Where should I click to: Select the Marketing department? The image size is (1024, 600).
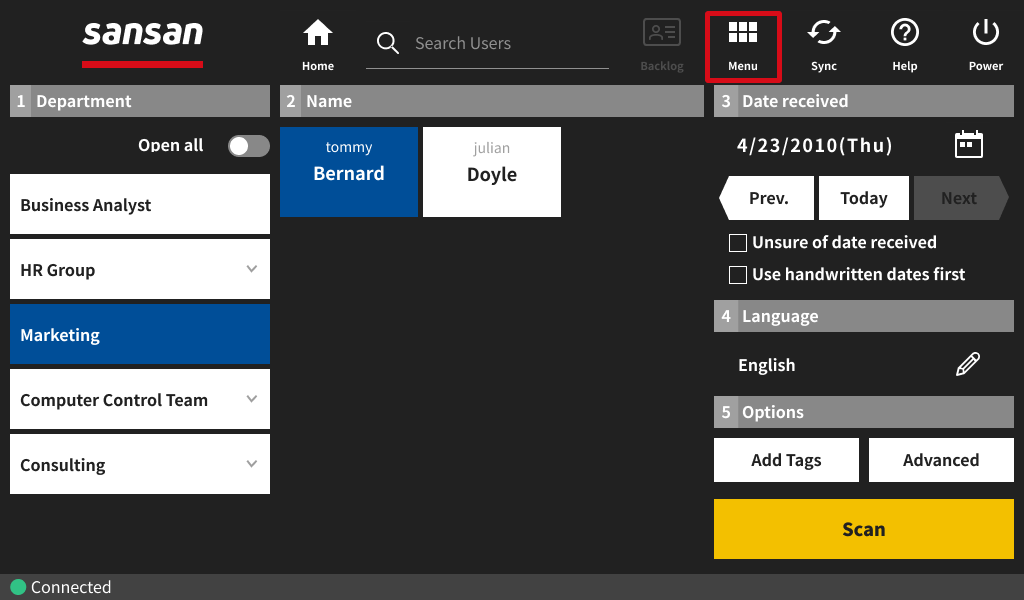coord(140,334)
